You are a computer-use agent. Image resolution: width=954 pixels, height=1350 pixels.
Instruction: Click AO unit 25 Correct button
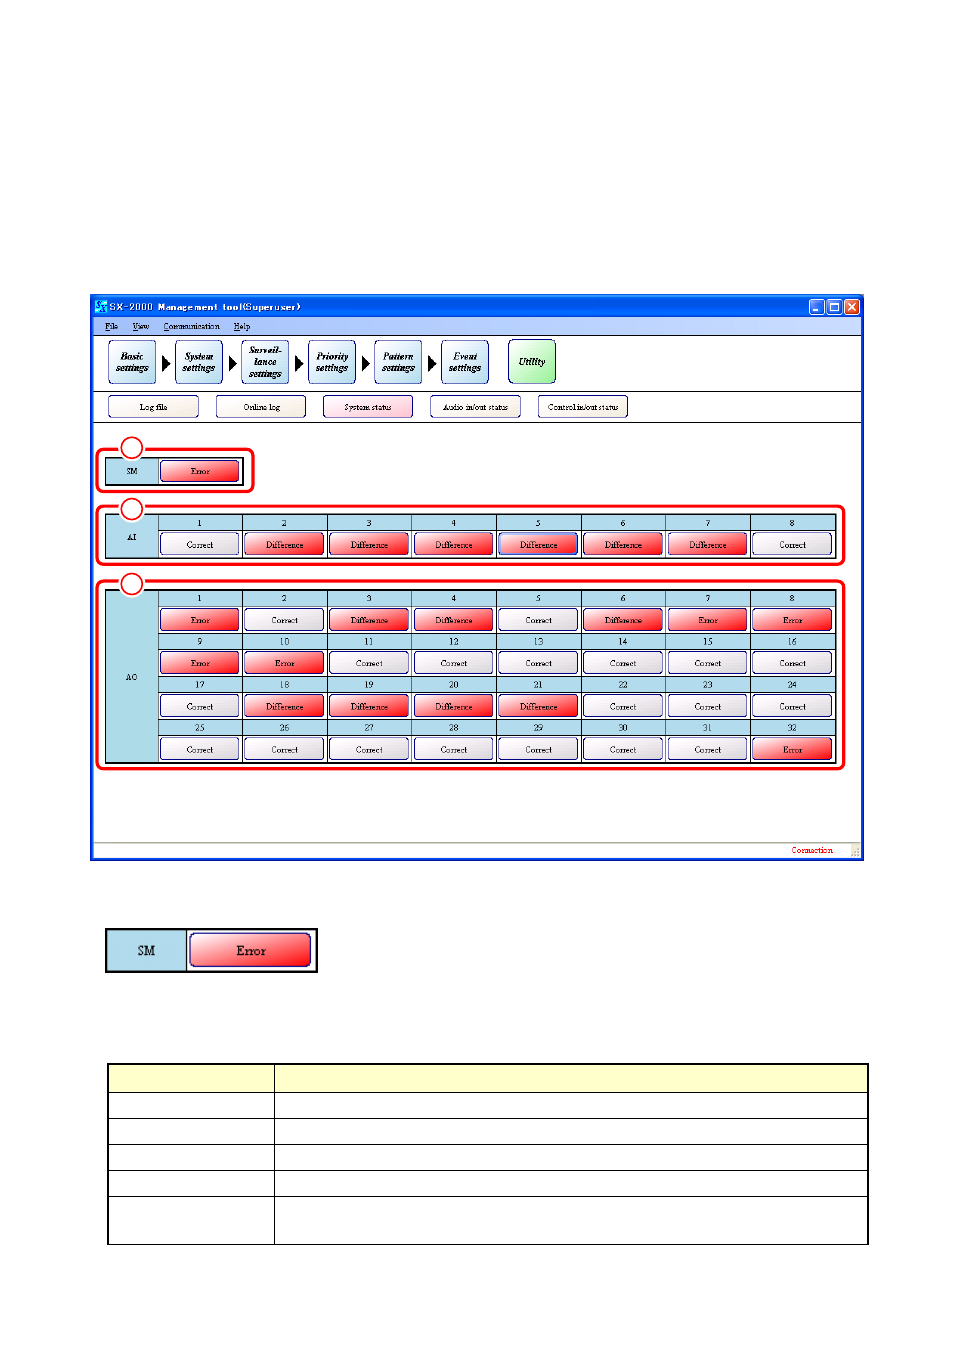[200, 749]
